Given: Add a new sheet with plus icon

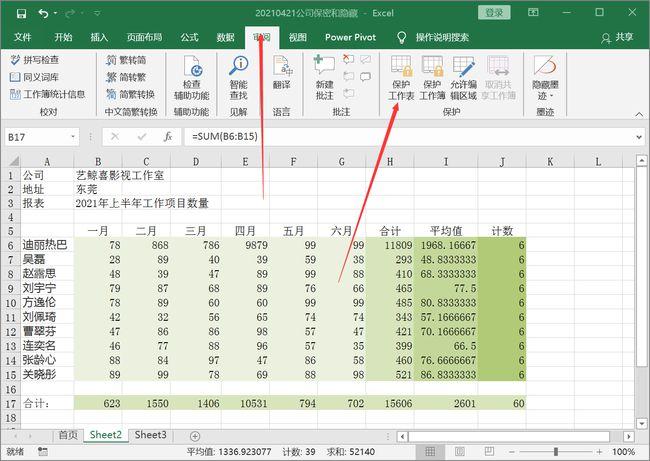Looking at the screenshot, I should coord(195,436).
